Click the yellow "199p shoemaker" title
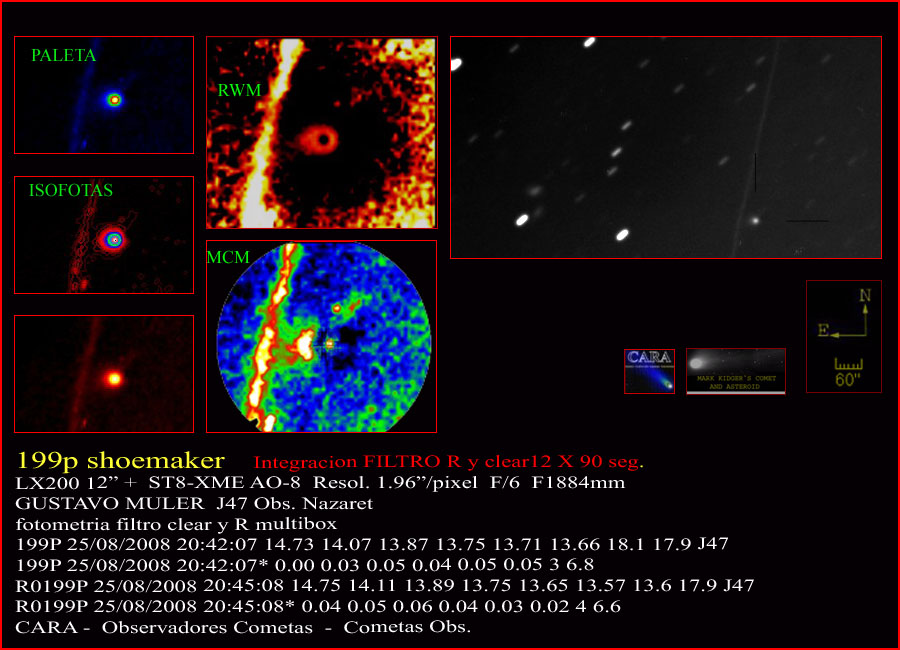 coord(121,461)
